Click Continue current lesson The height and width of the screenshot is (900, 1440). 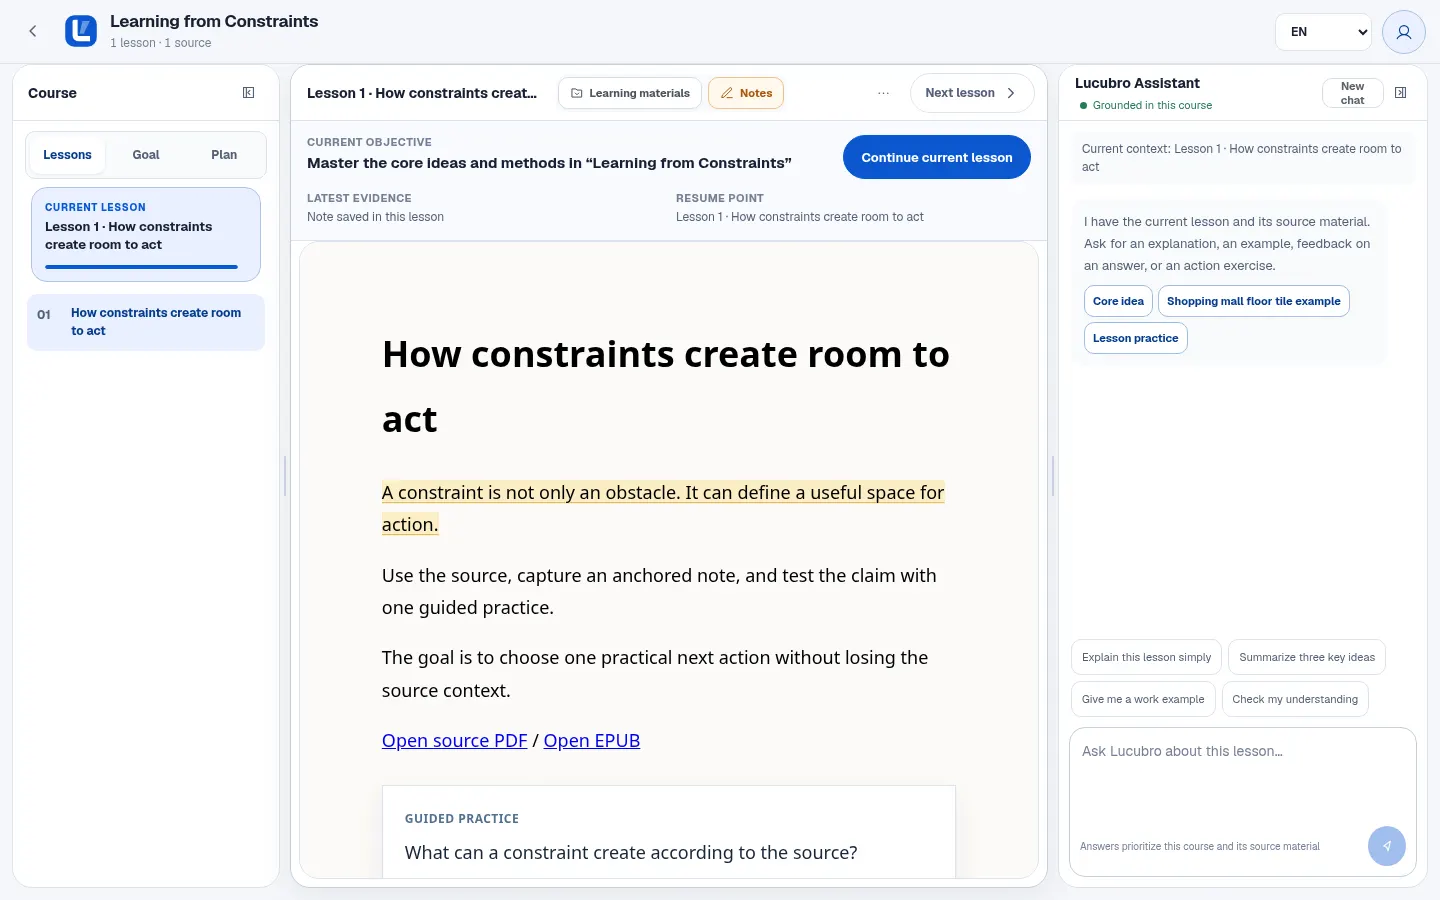pos(937,157)
